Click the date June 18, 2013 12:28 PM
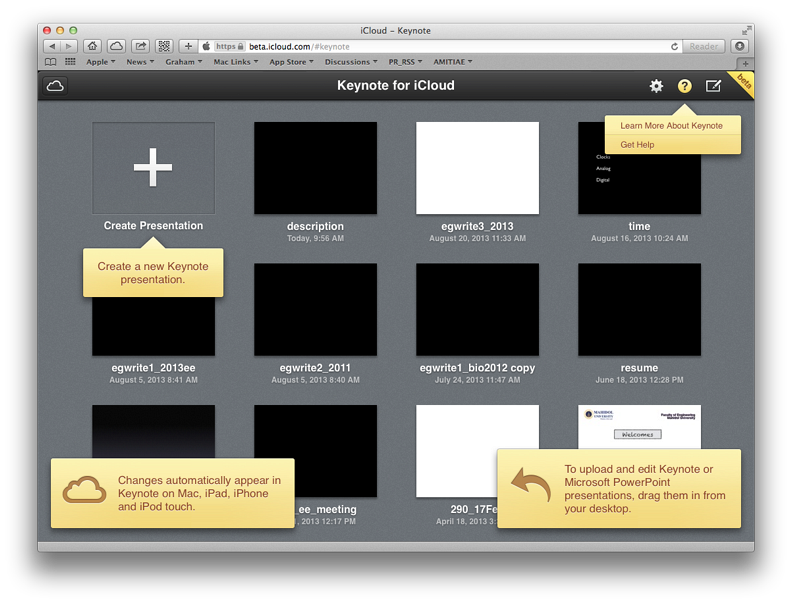Viewport: 792px width, 604px height. tap(639, 380)
